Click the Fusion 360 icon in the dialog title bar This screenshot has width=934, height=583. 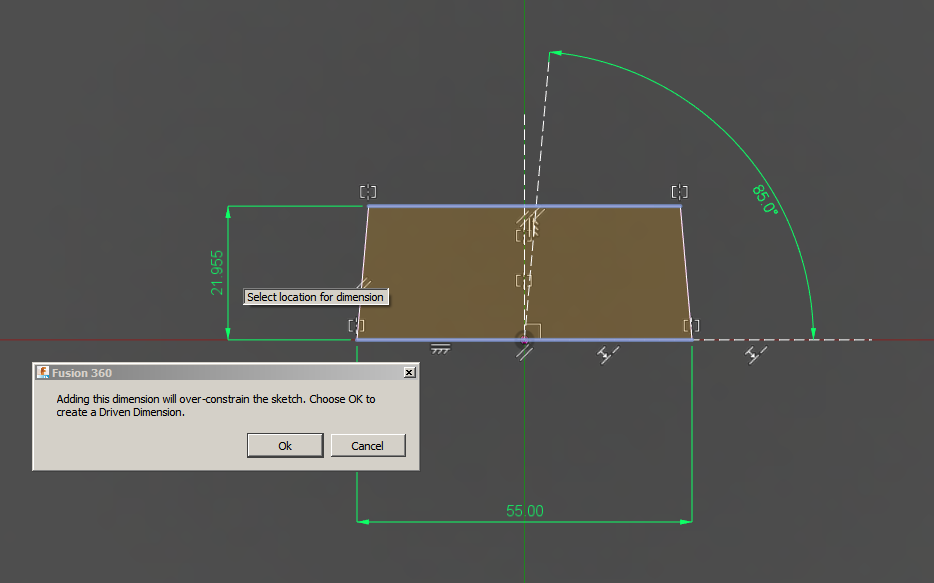(43, 372)
